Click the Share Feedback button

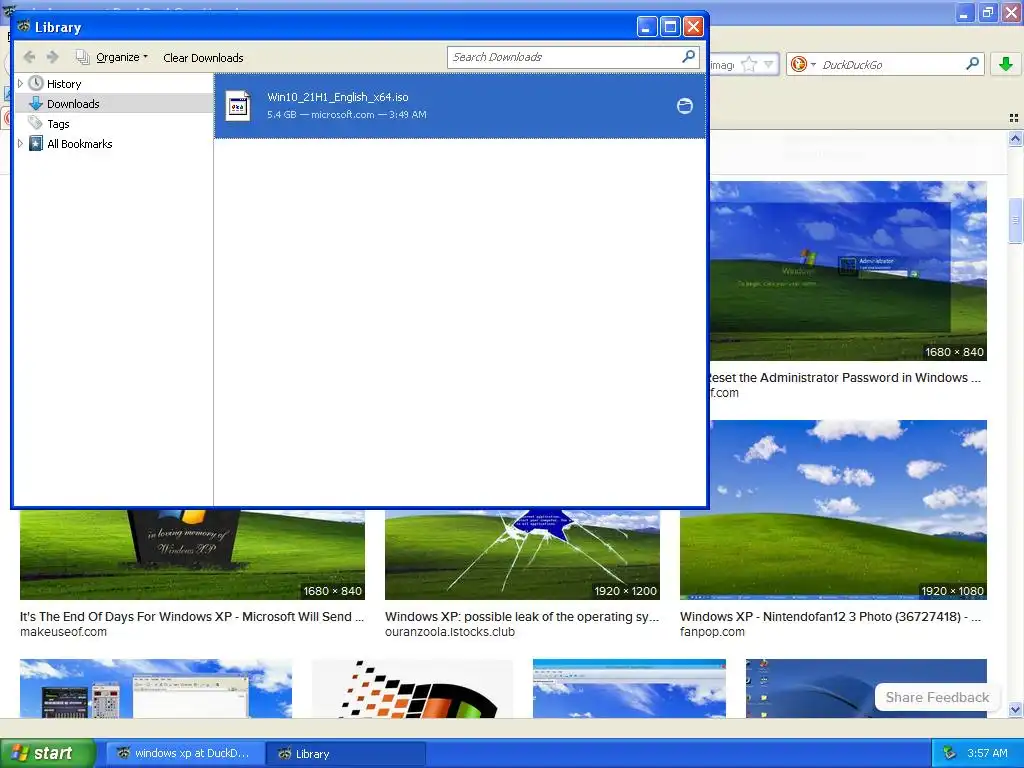click(937, 697)
